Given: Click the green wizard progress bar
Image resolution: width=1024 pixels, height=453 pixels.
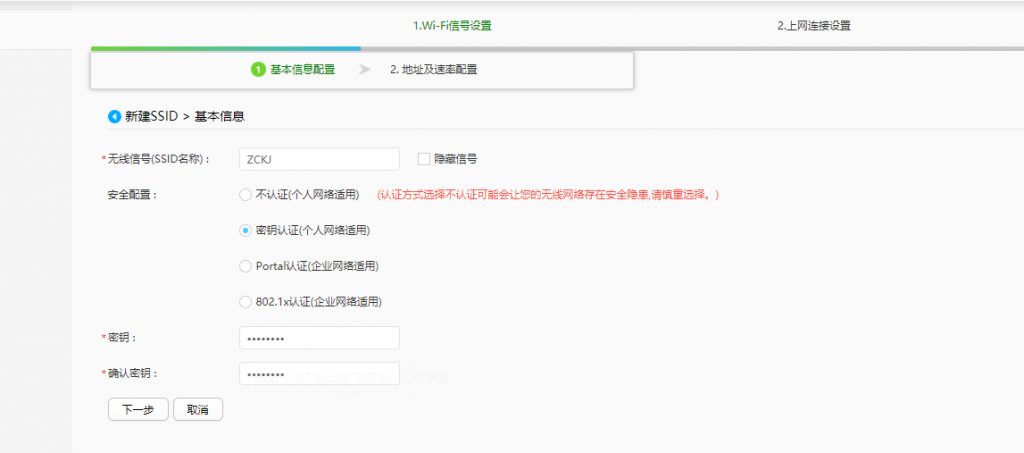Looking at the screenshot, I should tap(225, 47).
